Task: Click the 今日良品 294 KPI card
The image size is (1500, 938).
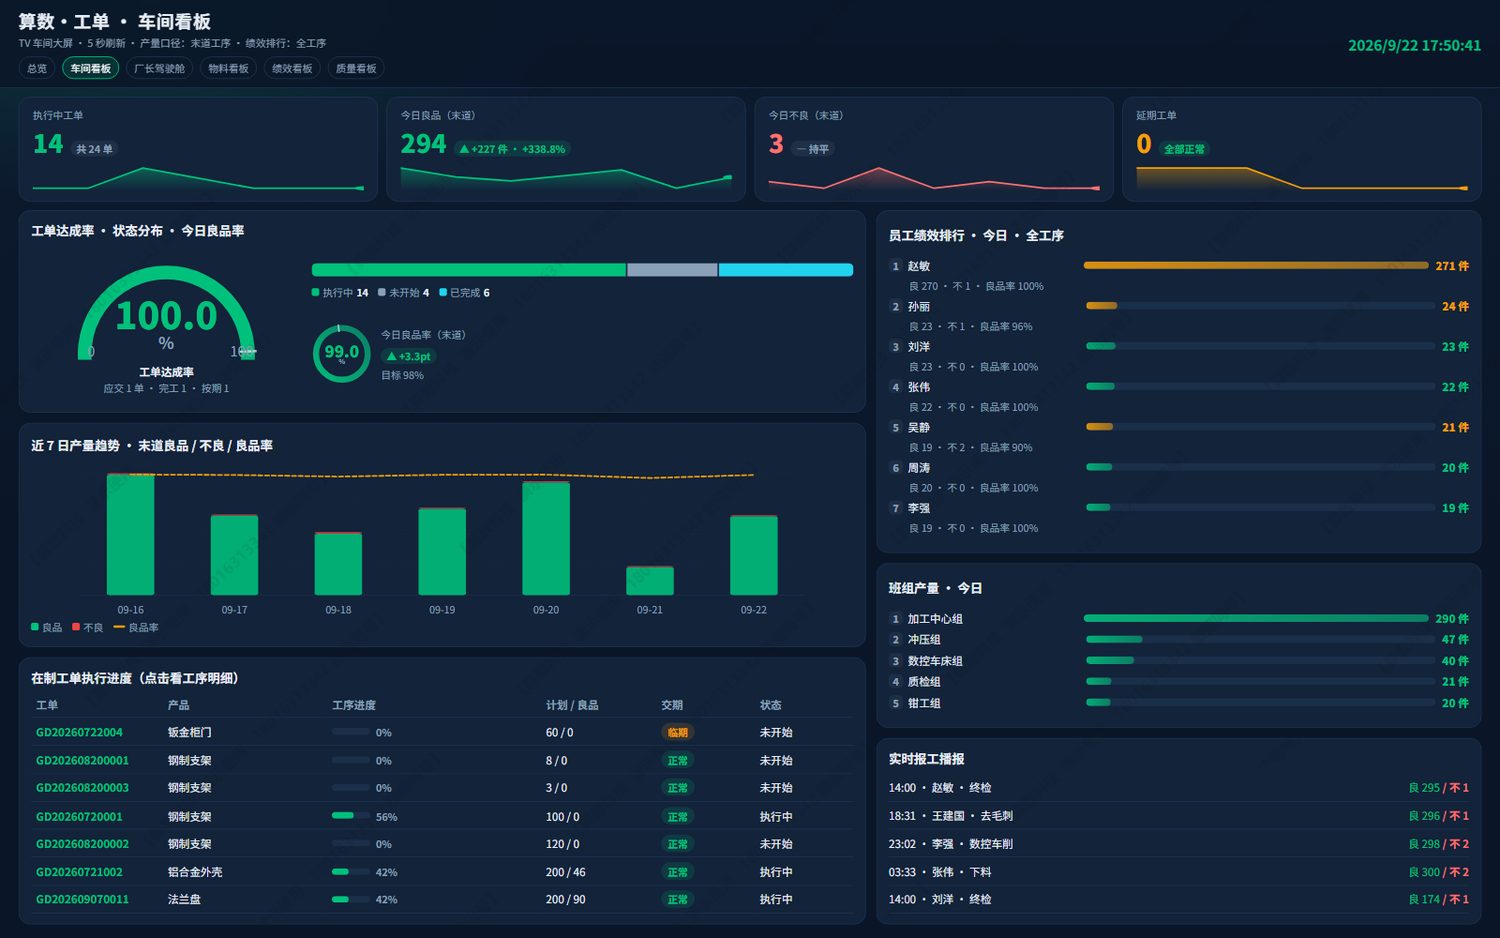Action: click(x=566, y=149)
